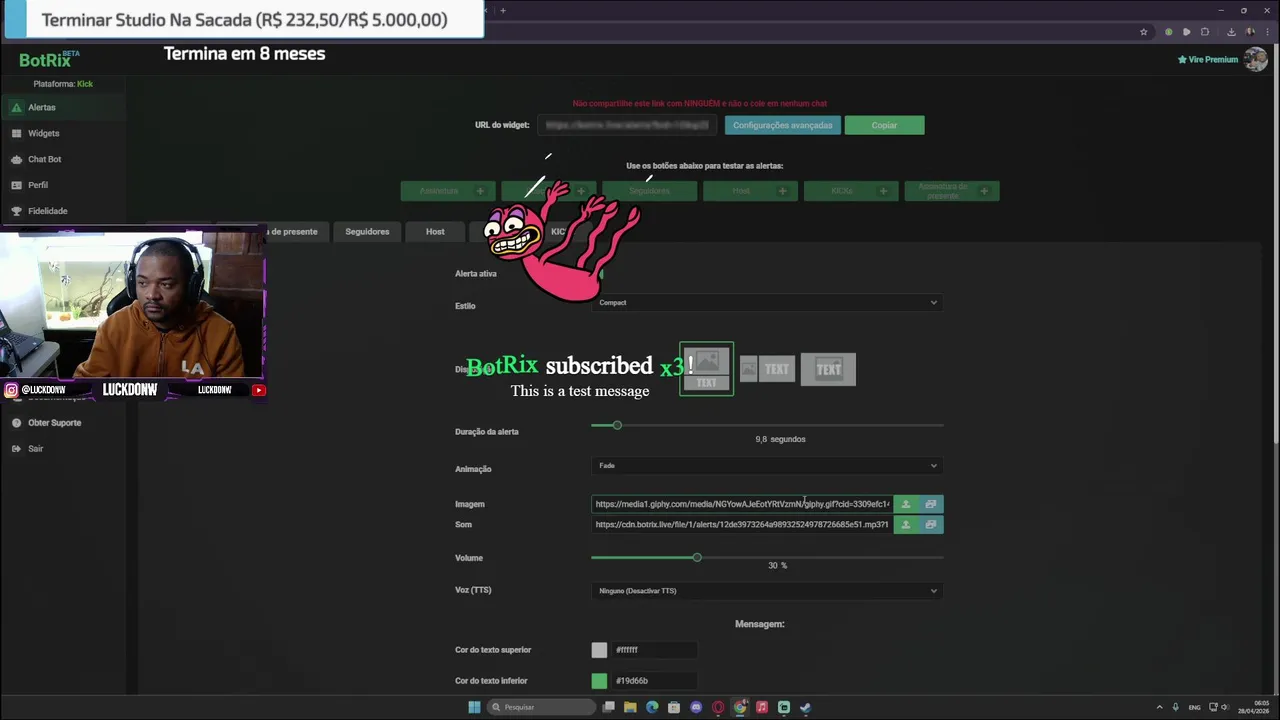The width and height of the screenshot is (1280, 720).
Task: Click the Obter Suporte sidebar label
Action: (54, 423)
